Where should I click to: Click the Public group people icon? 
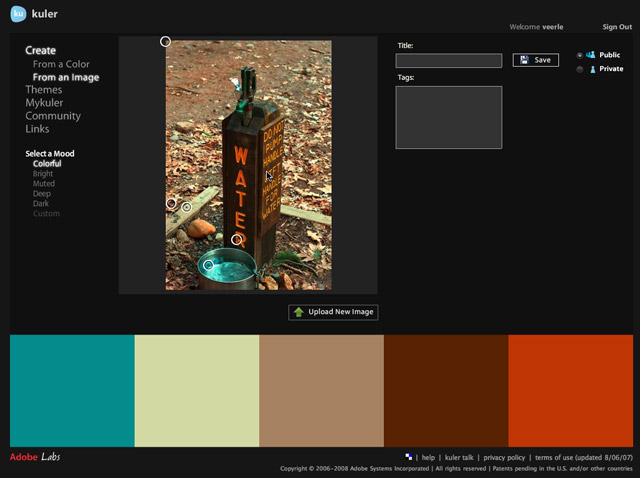(x=590, y=55)
